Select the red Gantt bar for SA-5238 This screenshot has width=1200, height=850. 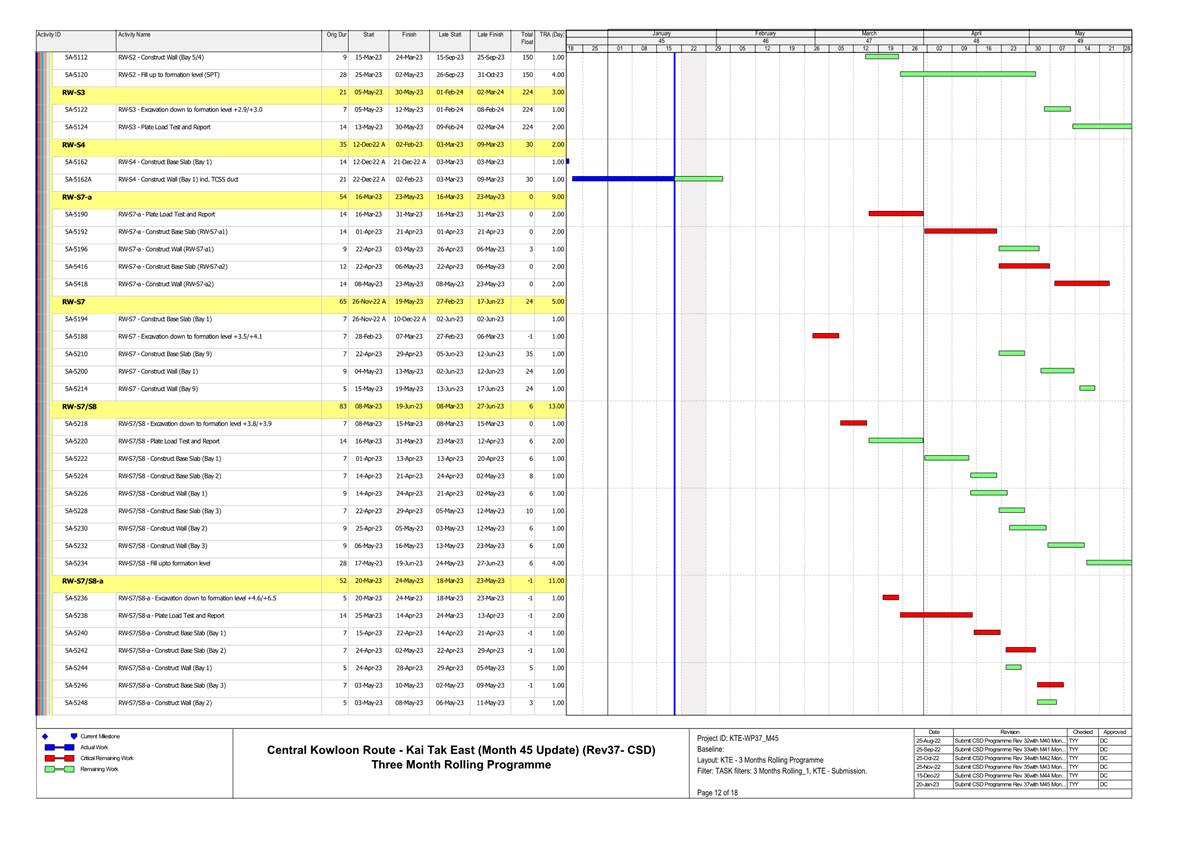point(936,615)
